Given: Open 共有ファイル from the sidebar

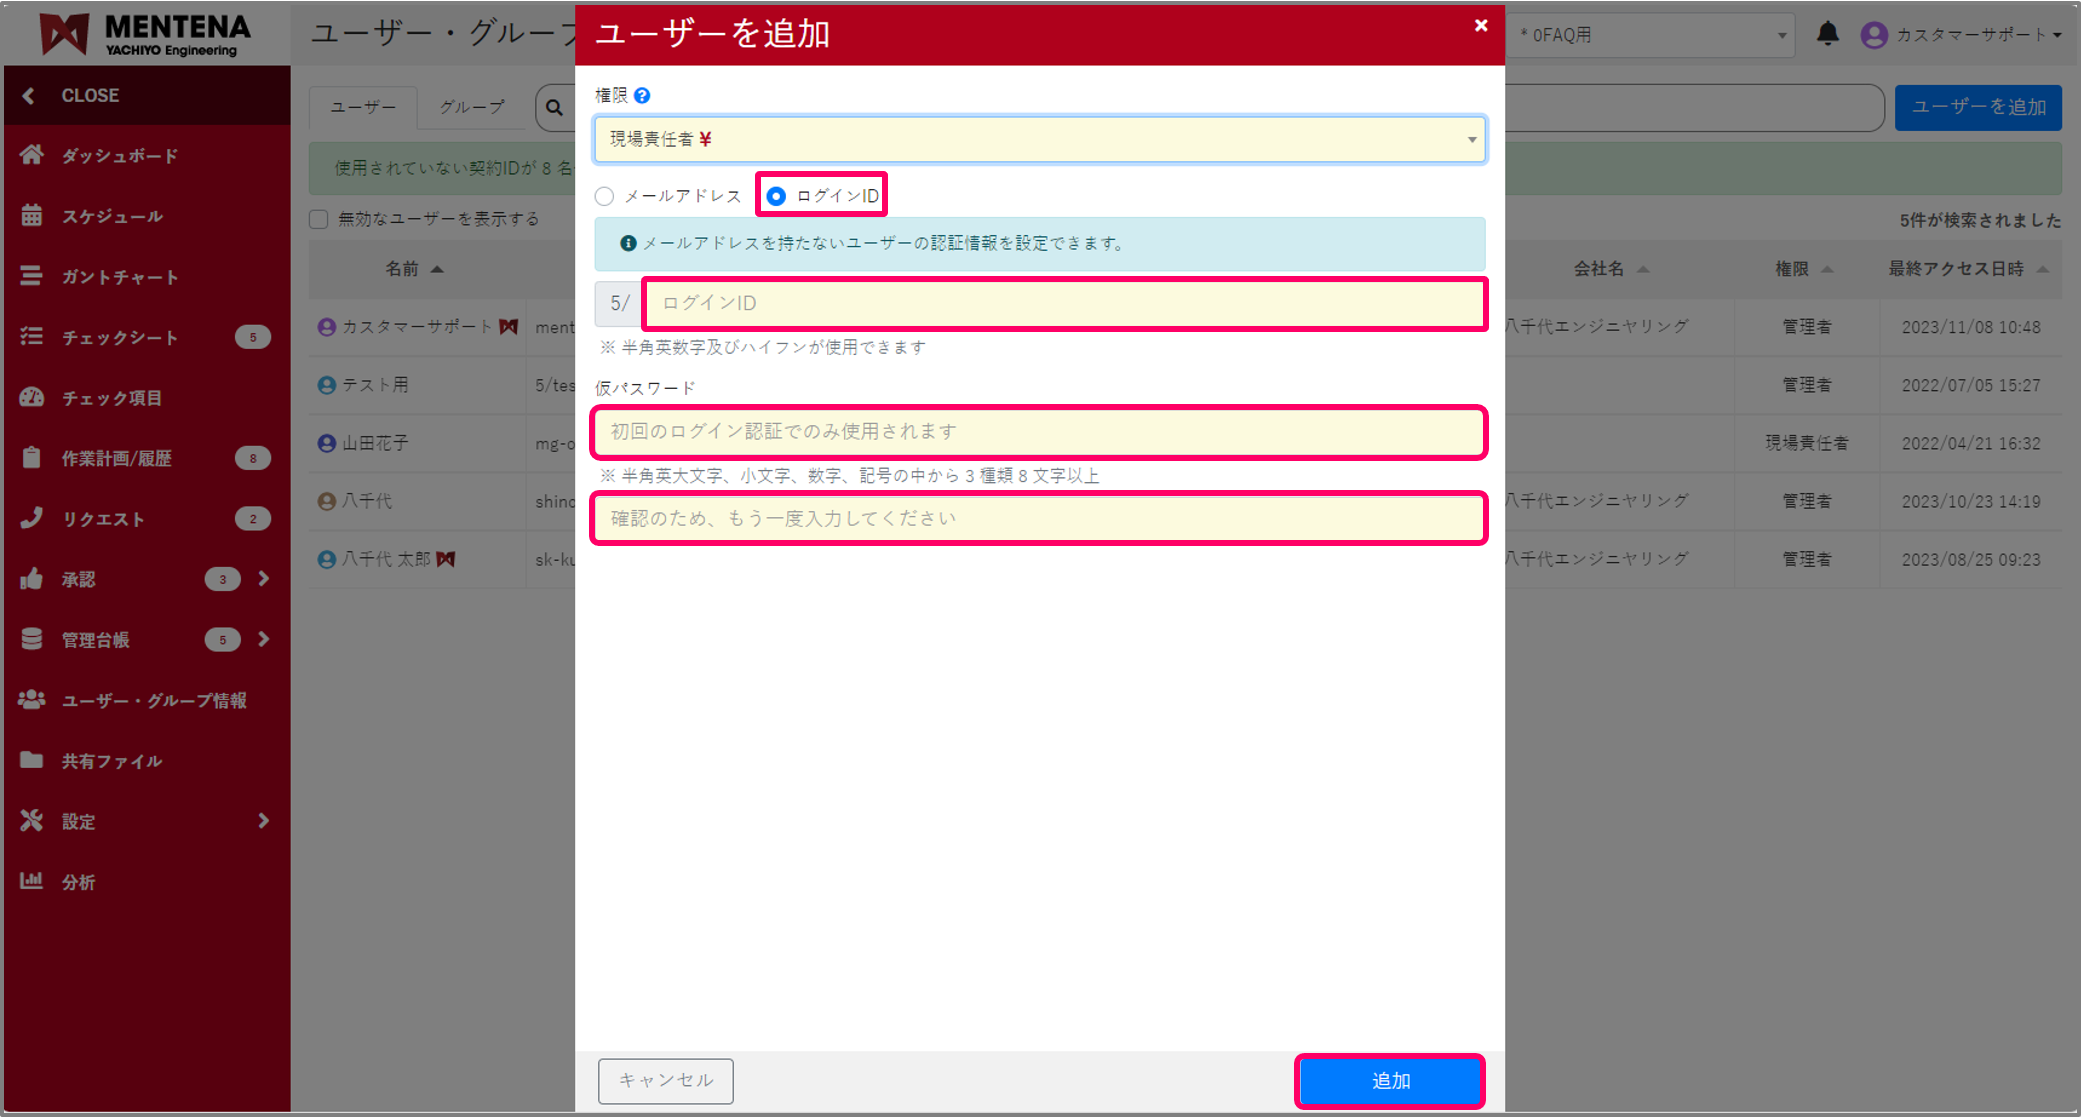Looking at the screenshot, I should tap(110, 760).
